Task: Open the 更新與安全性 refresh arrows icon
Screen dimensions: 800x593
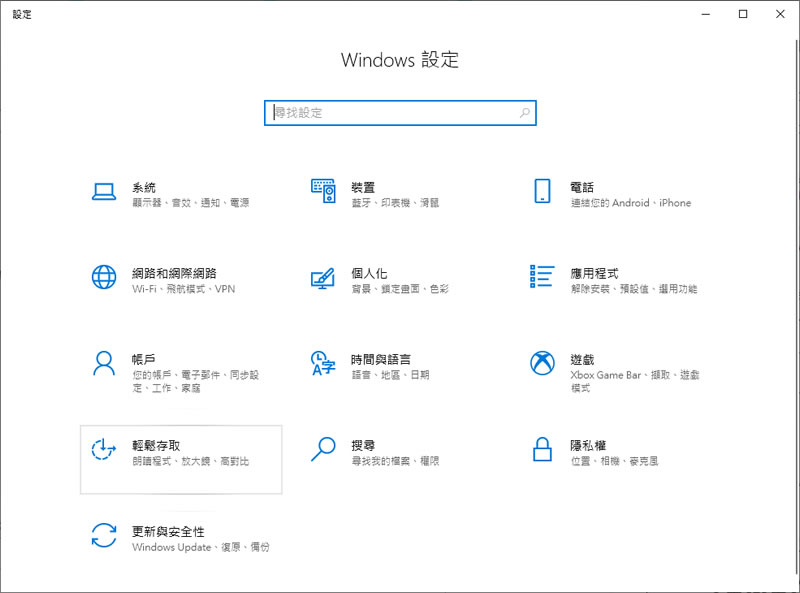Action: point(104,535)
